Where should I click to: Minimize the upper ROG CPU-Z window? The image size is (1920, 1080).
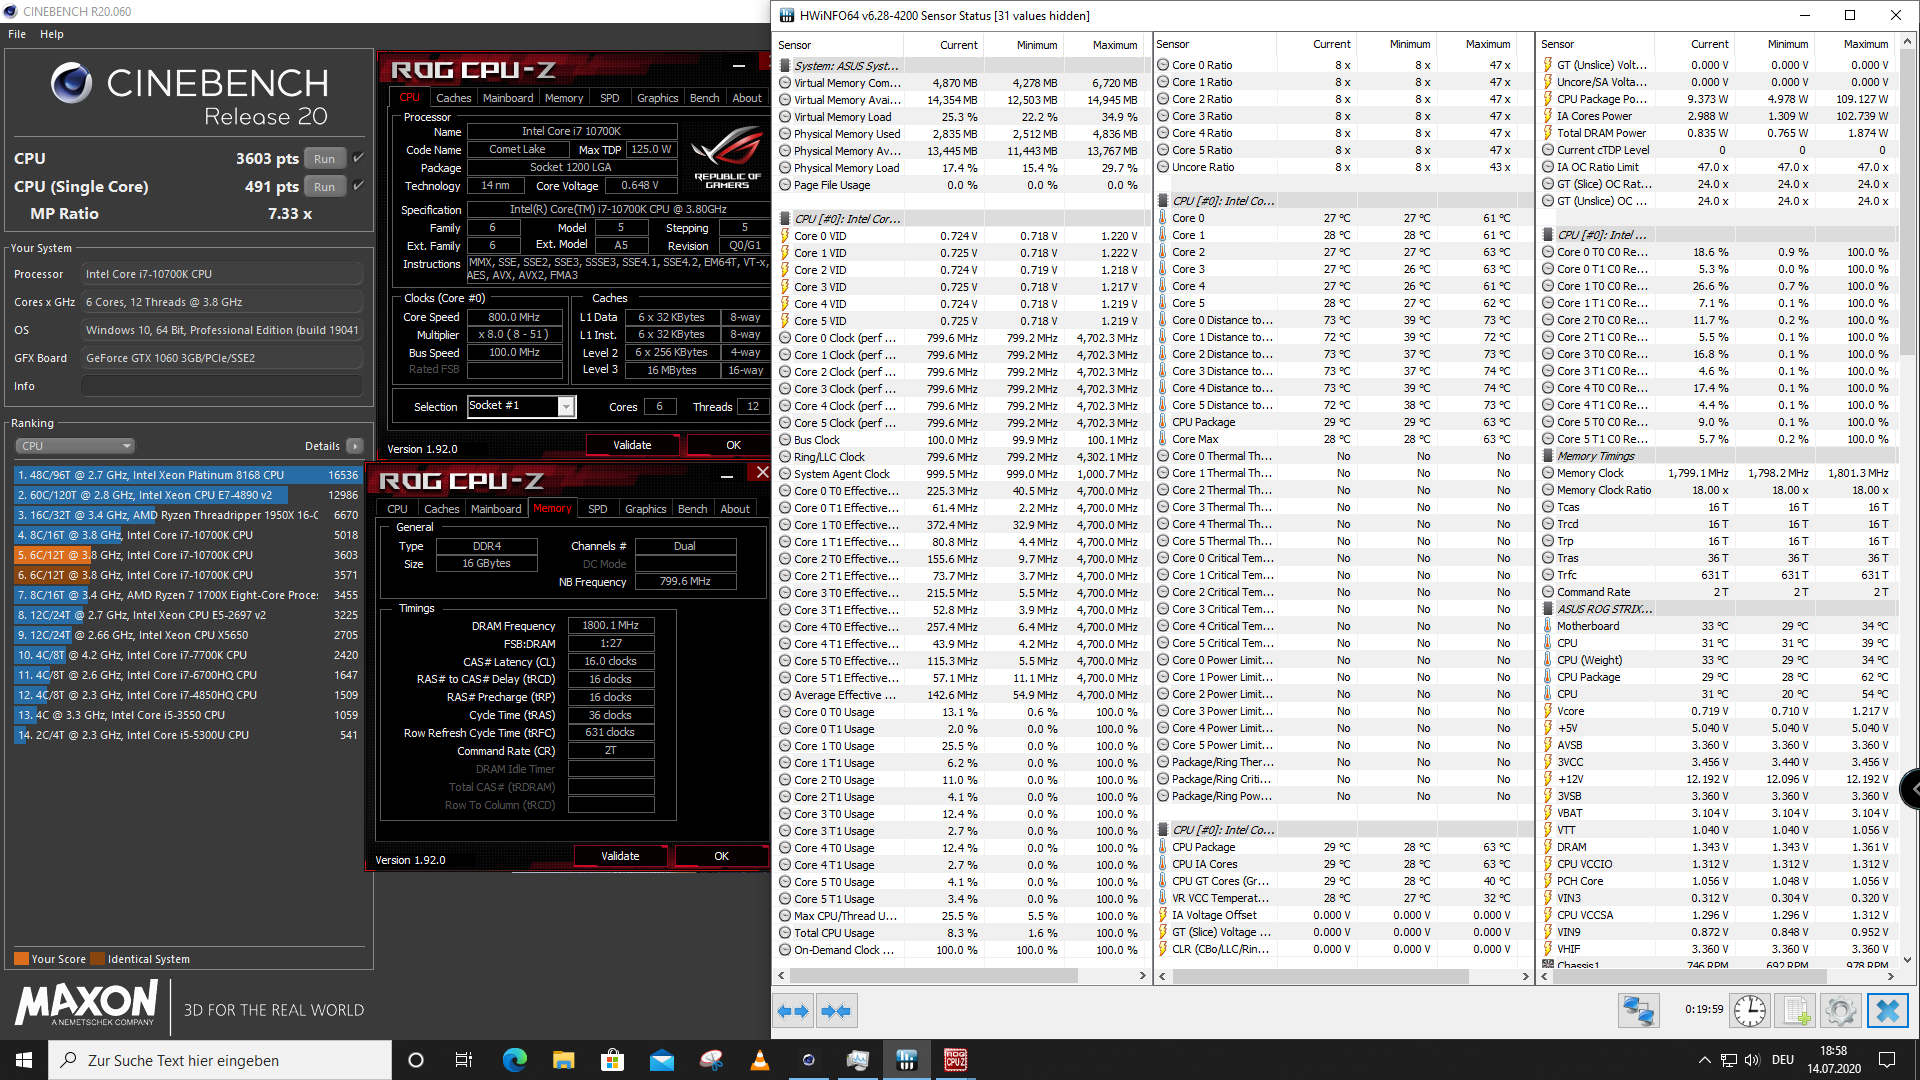[739, 67]
